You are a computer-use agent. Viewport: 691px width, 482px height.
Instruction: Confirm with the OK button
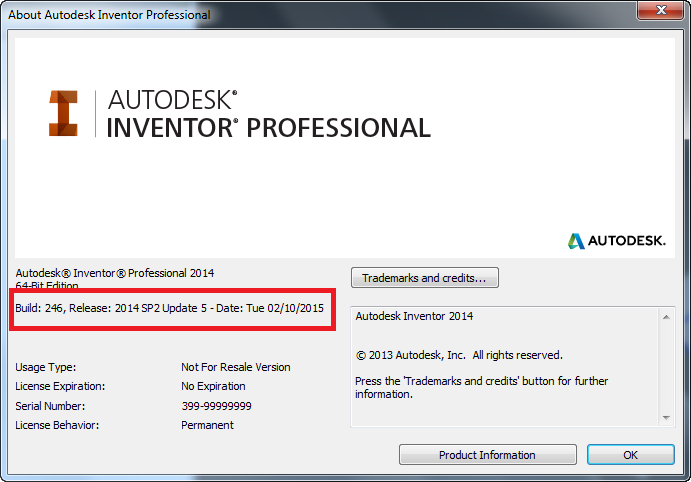[630, 455]
